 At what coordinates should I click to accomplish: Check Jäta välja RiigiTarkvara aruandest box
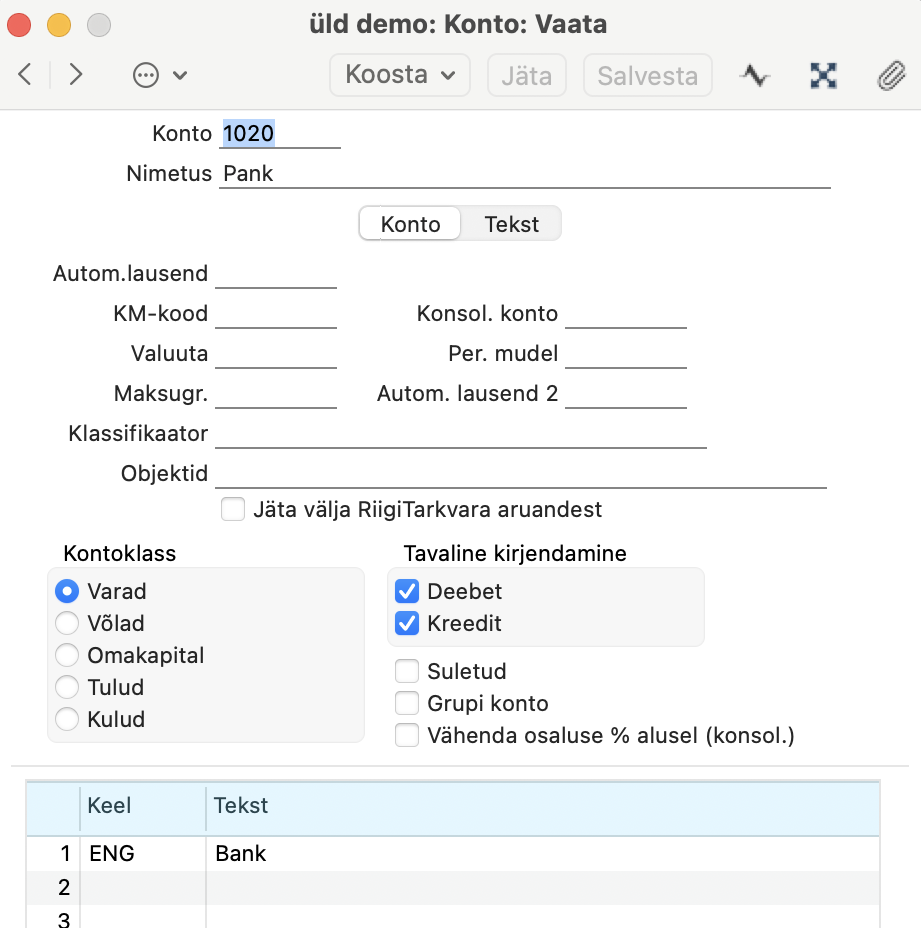233,509
